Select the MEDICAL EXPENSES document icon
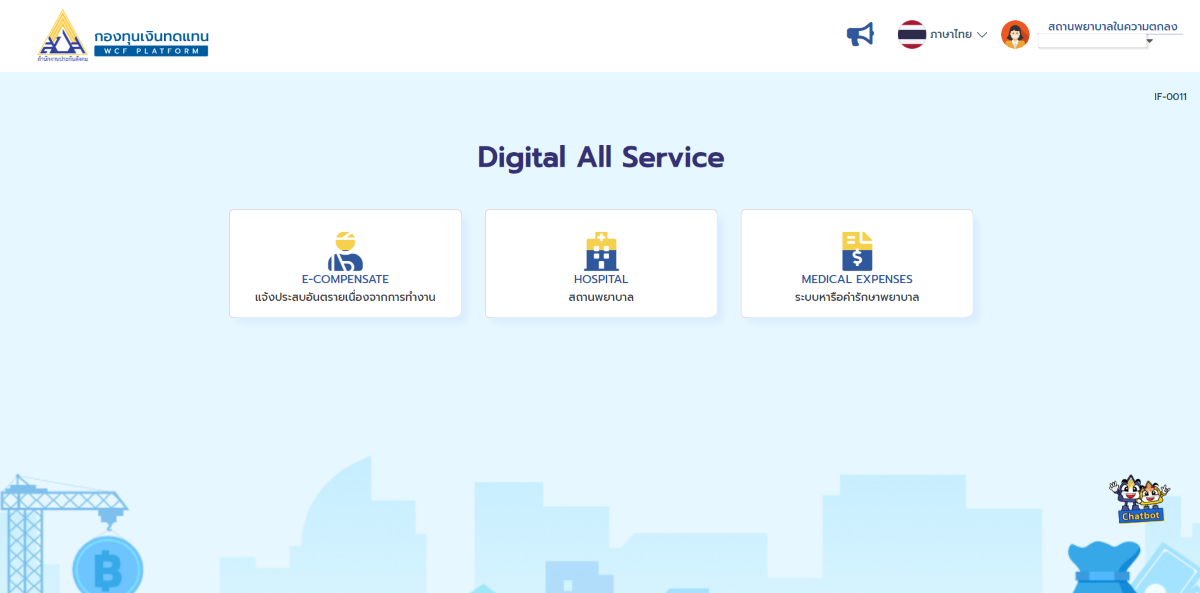Image resolution: width=1200 pixels, height=593 pixels. [x=857, y=250]
